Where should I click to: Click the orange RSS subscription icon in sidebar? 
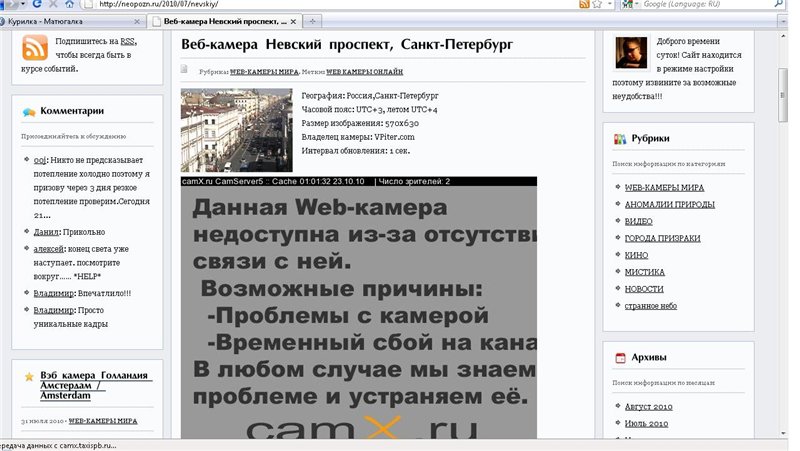click(x=35, y=47)
